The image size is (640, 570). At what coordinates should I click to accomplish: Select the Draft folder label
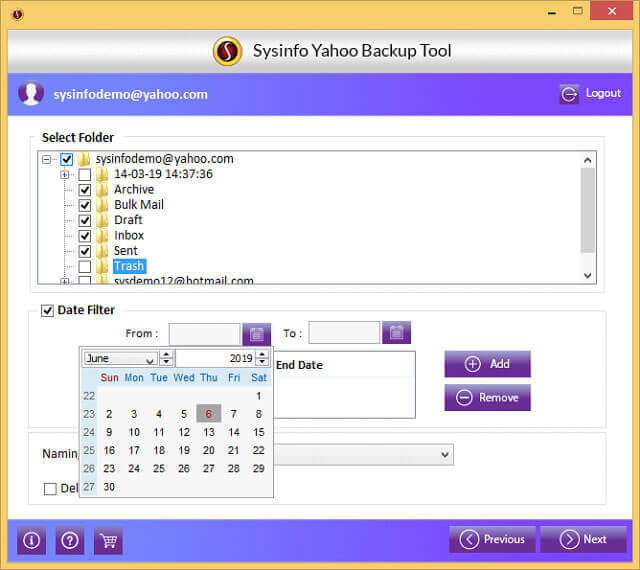point(128,220)
